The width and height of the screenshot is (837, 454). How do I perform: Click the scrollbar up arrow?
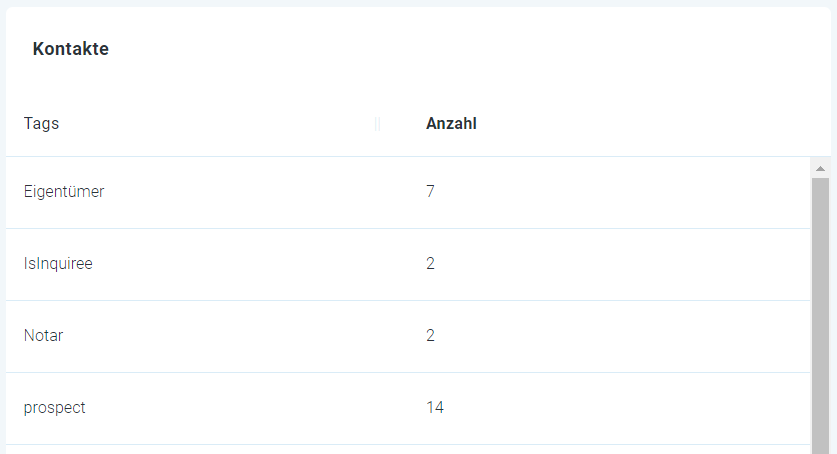click(x=820, y=169)
